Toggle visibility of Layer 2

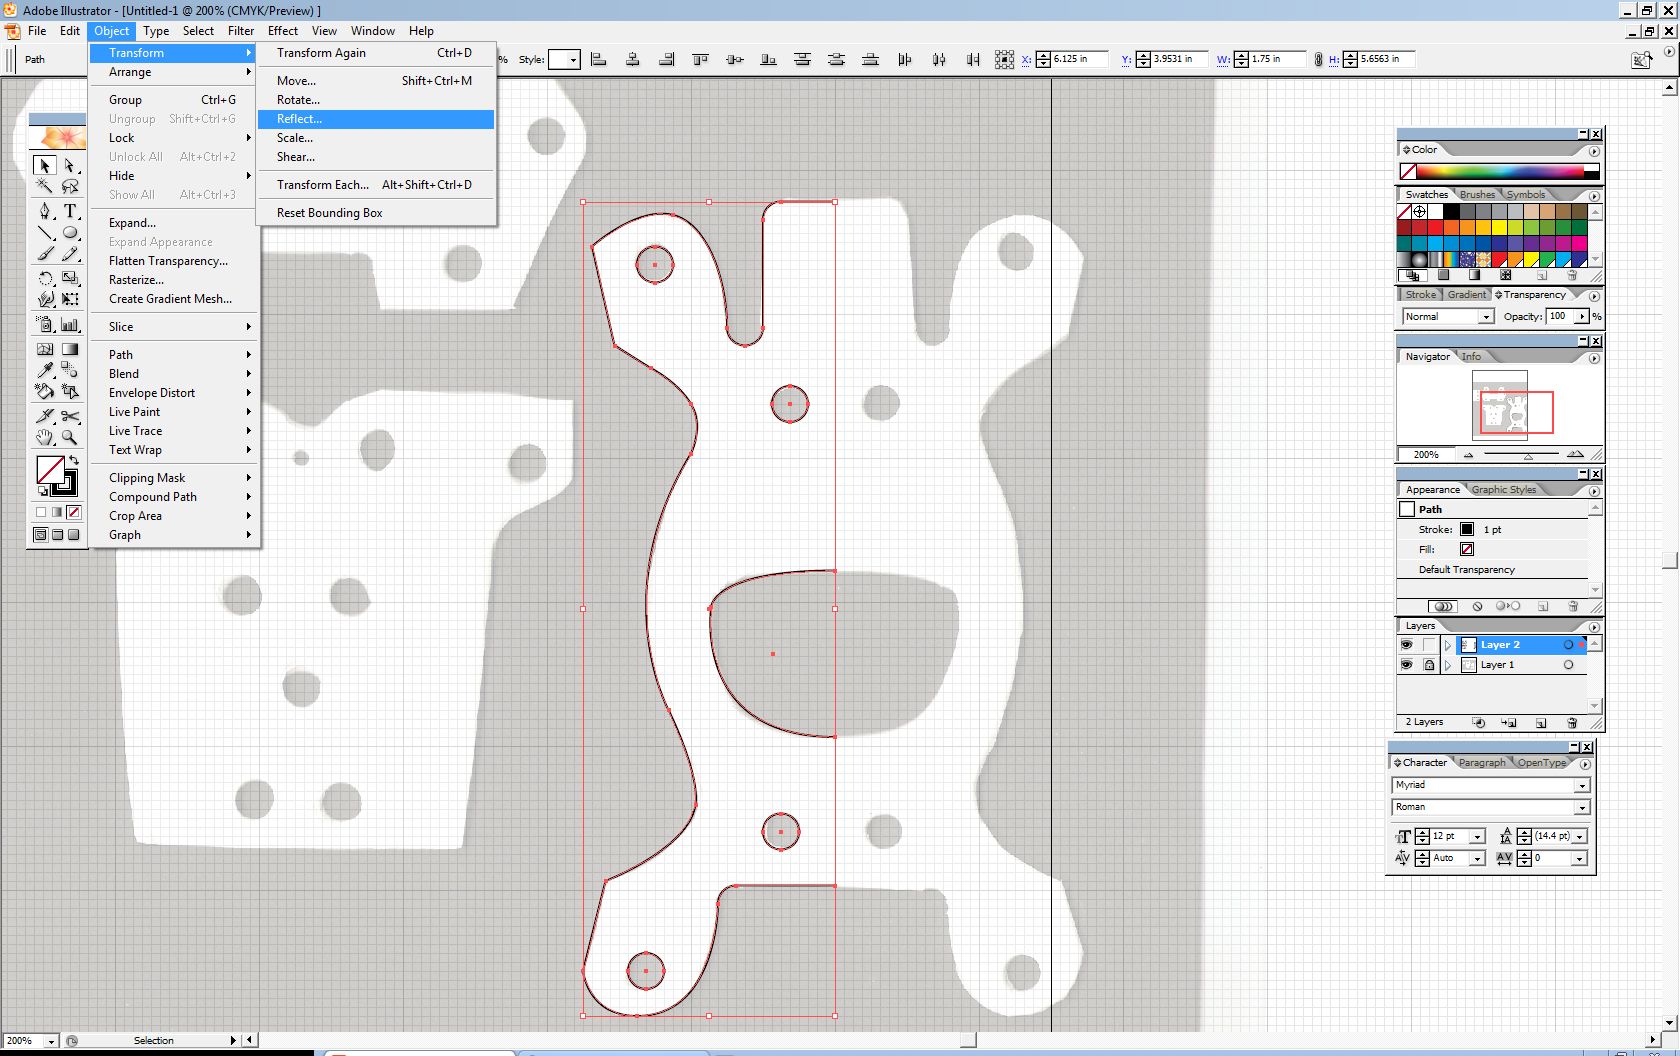1406,644
